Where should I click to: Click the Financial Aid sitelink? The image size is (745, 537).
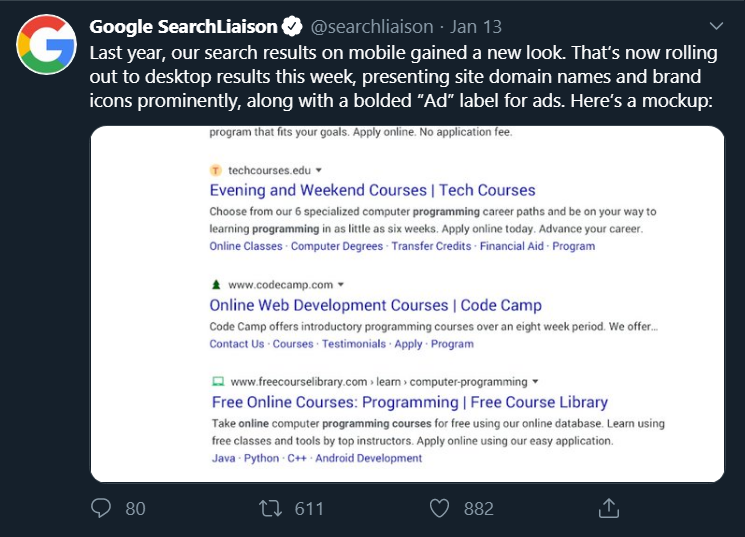tap(512, 246)
